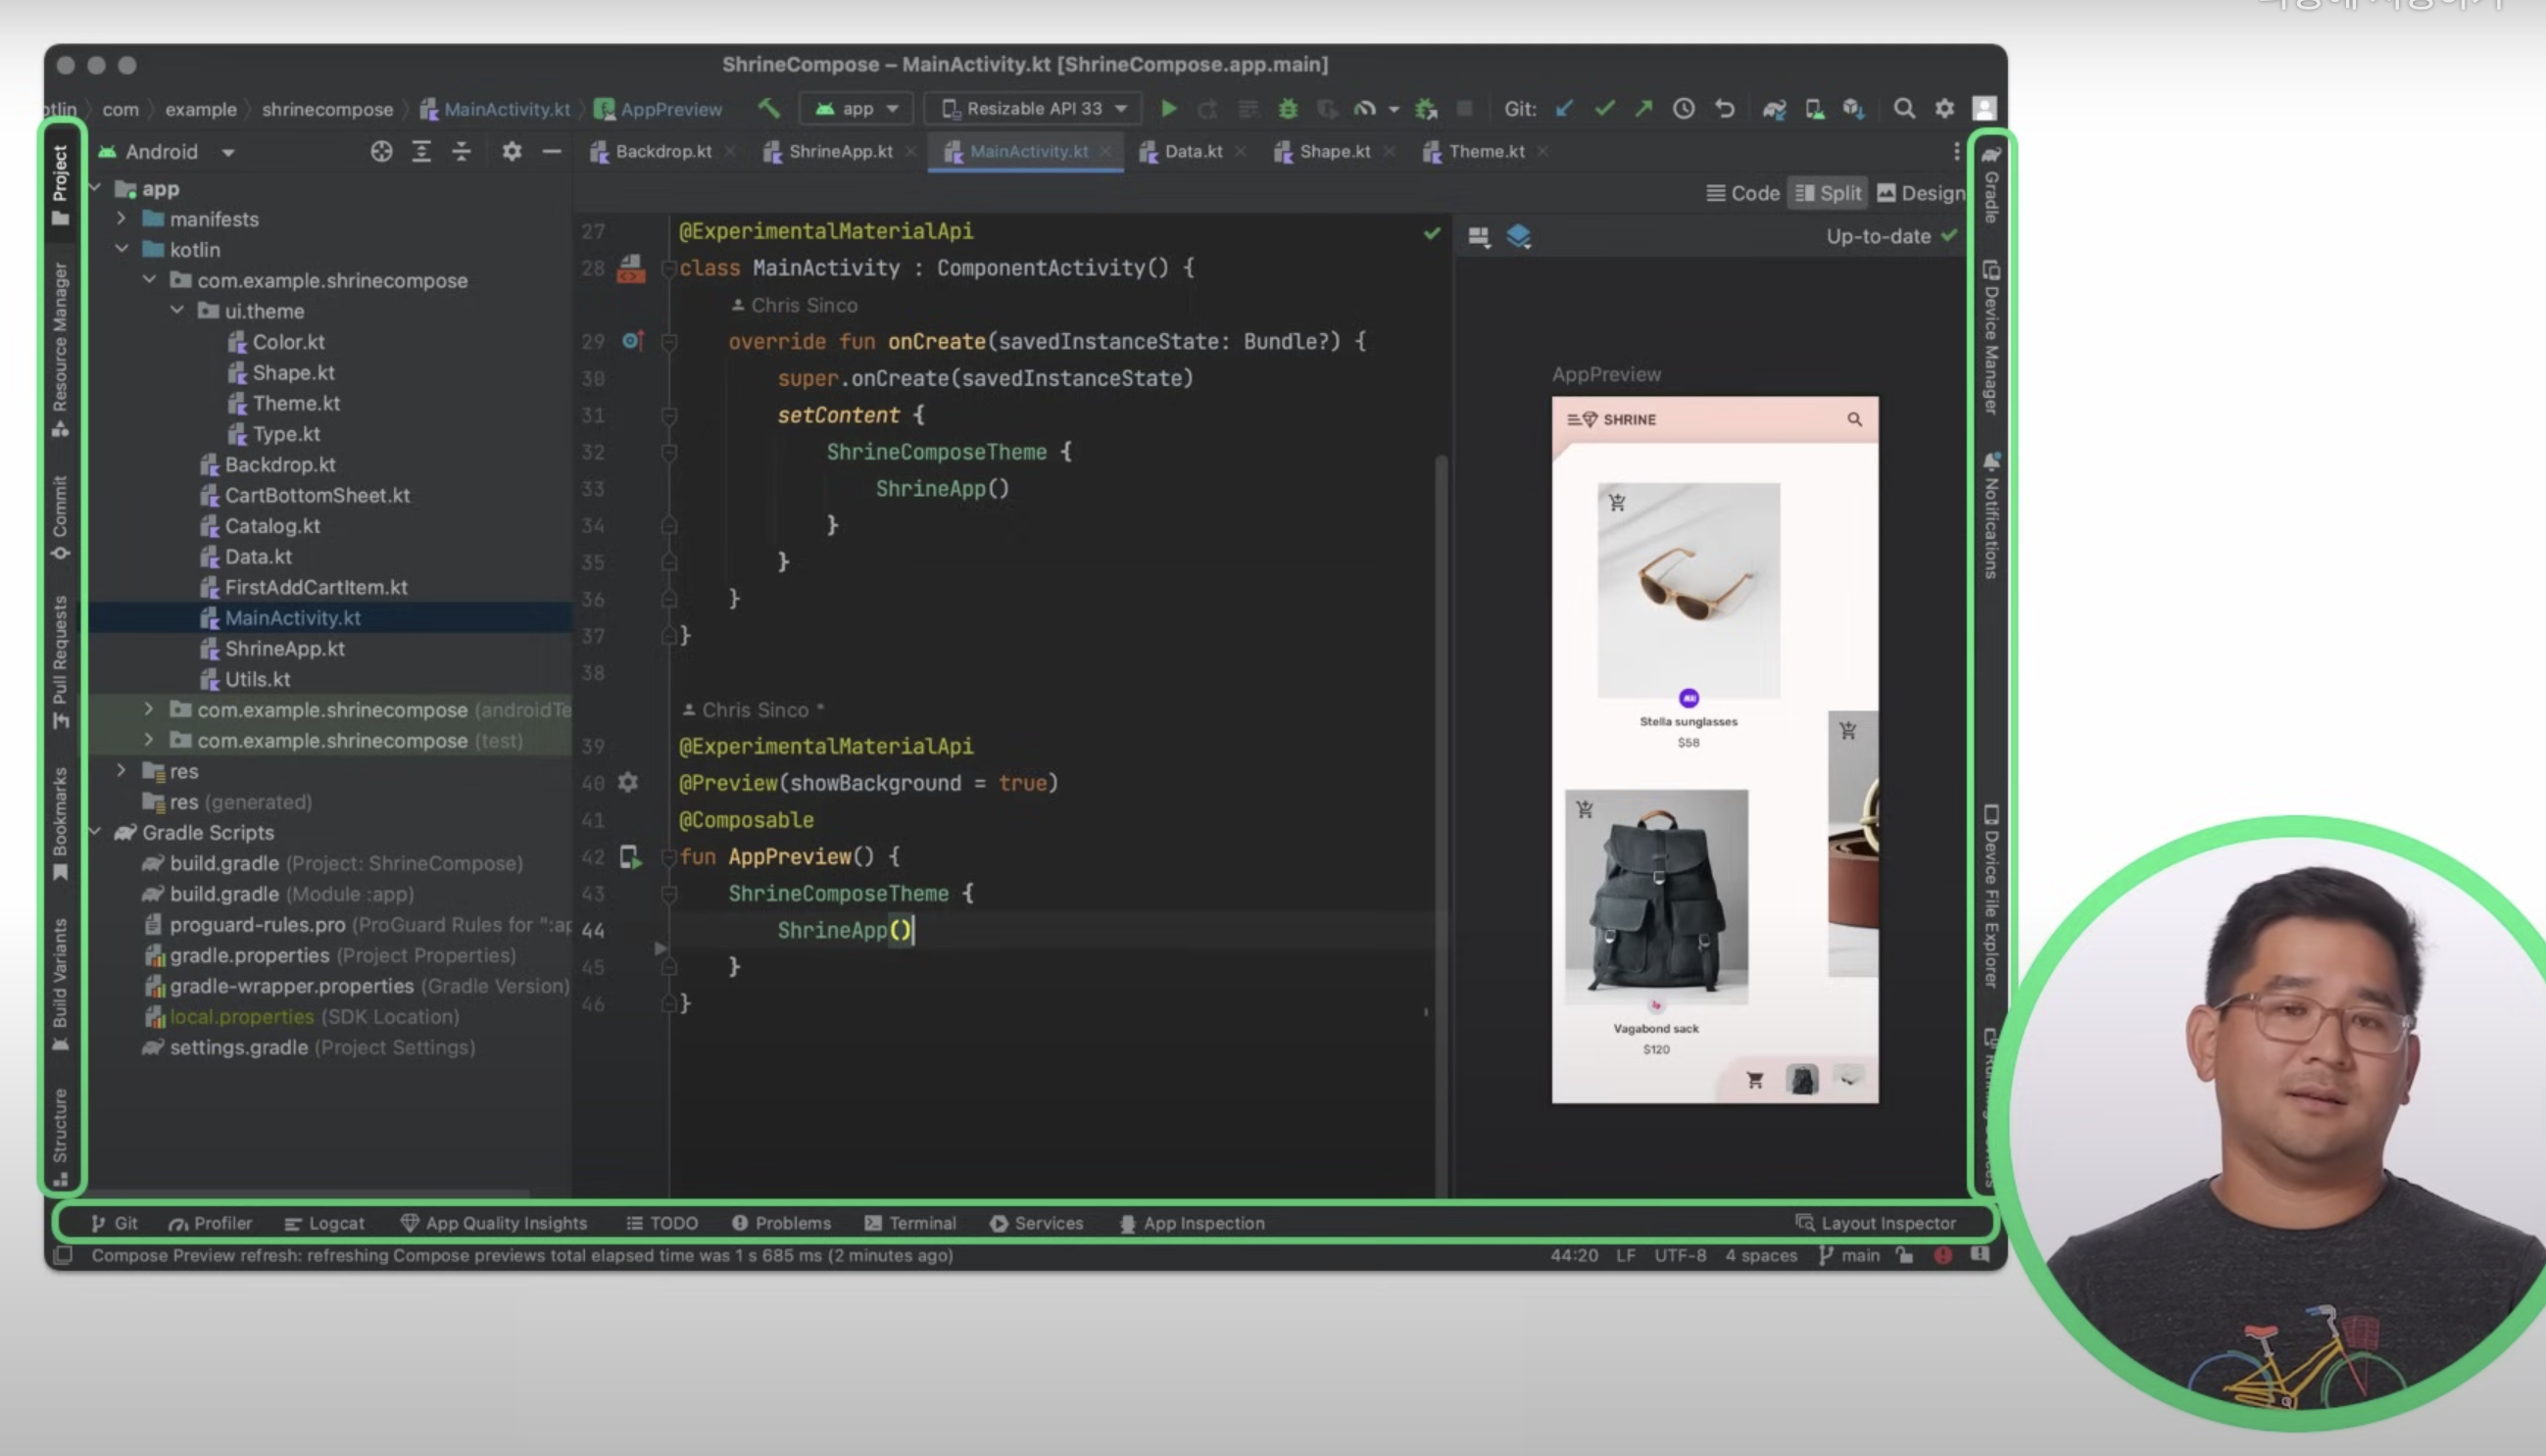Click the Git update project arrow
Screen dimensions: 2546x1456
click(x=1564, y=108)
